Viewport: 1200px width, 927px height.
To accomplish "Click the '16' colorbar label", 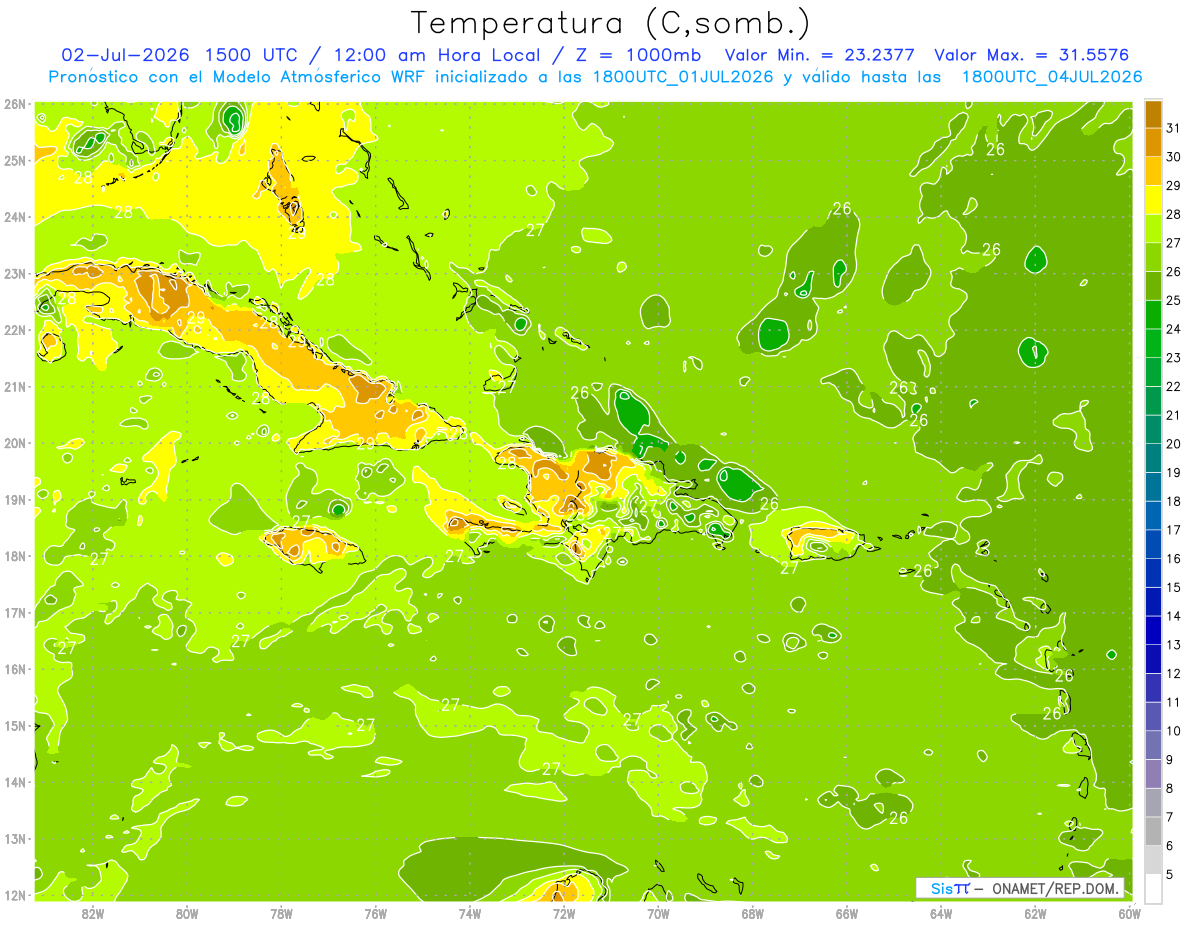I will pyautogui.click(x=1174, y=558).
